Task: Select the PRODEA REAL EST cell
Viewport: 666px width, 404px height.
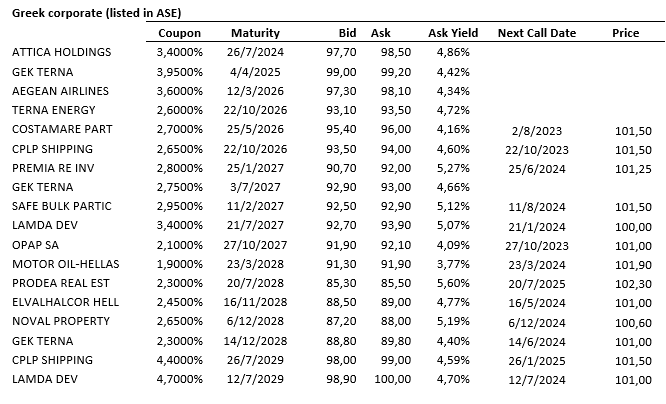Action: click(62, 283)
